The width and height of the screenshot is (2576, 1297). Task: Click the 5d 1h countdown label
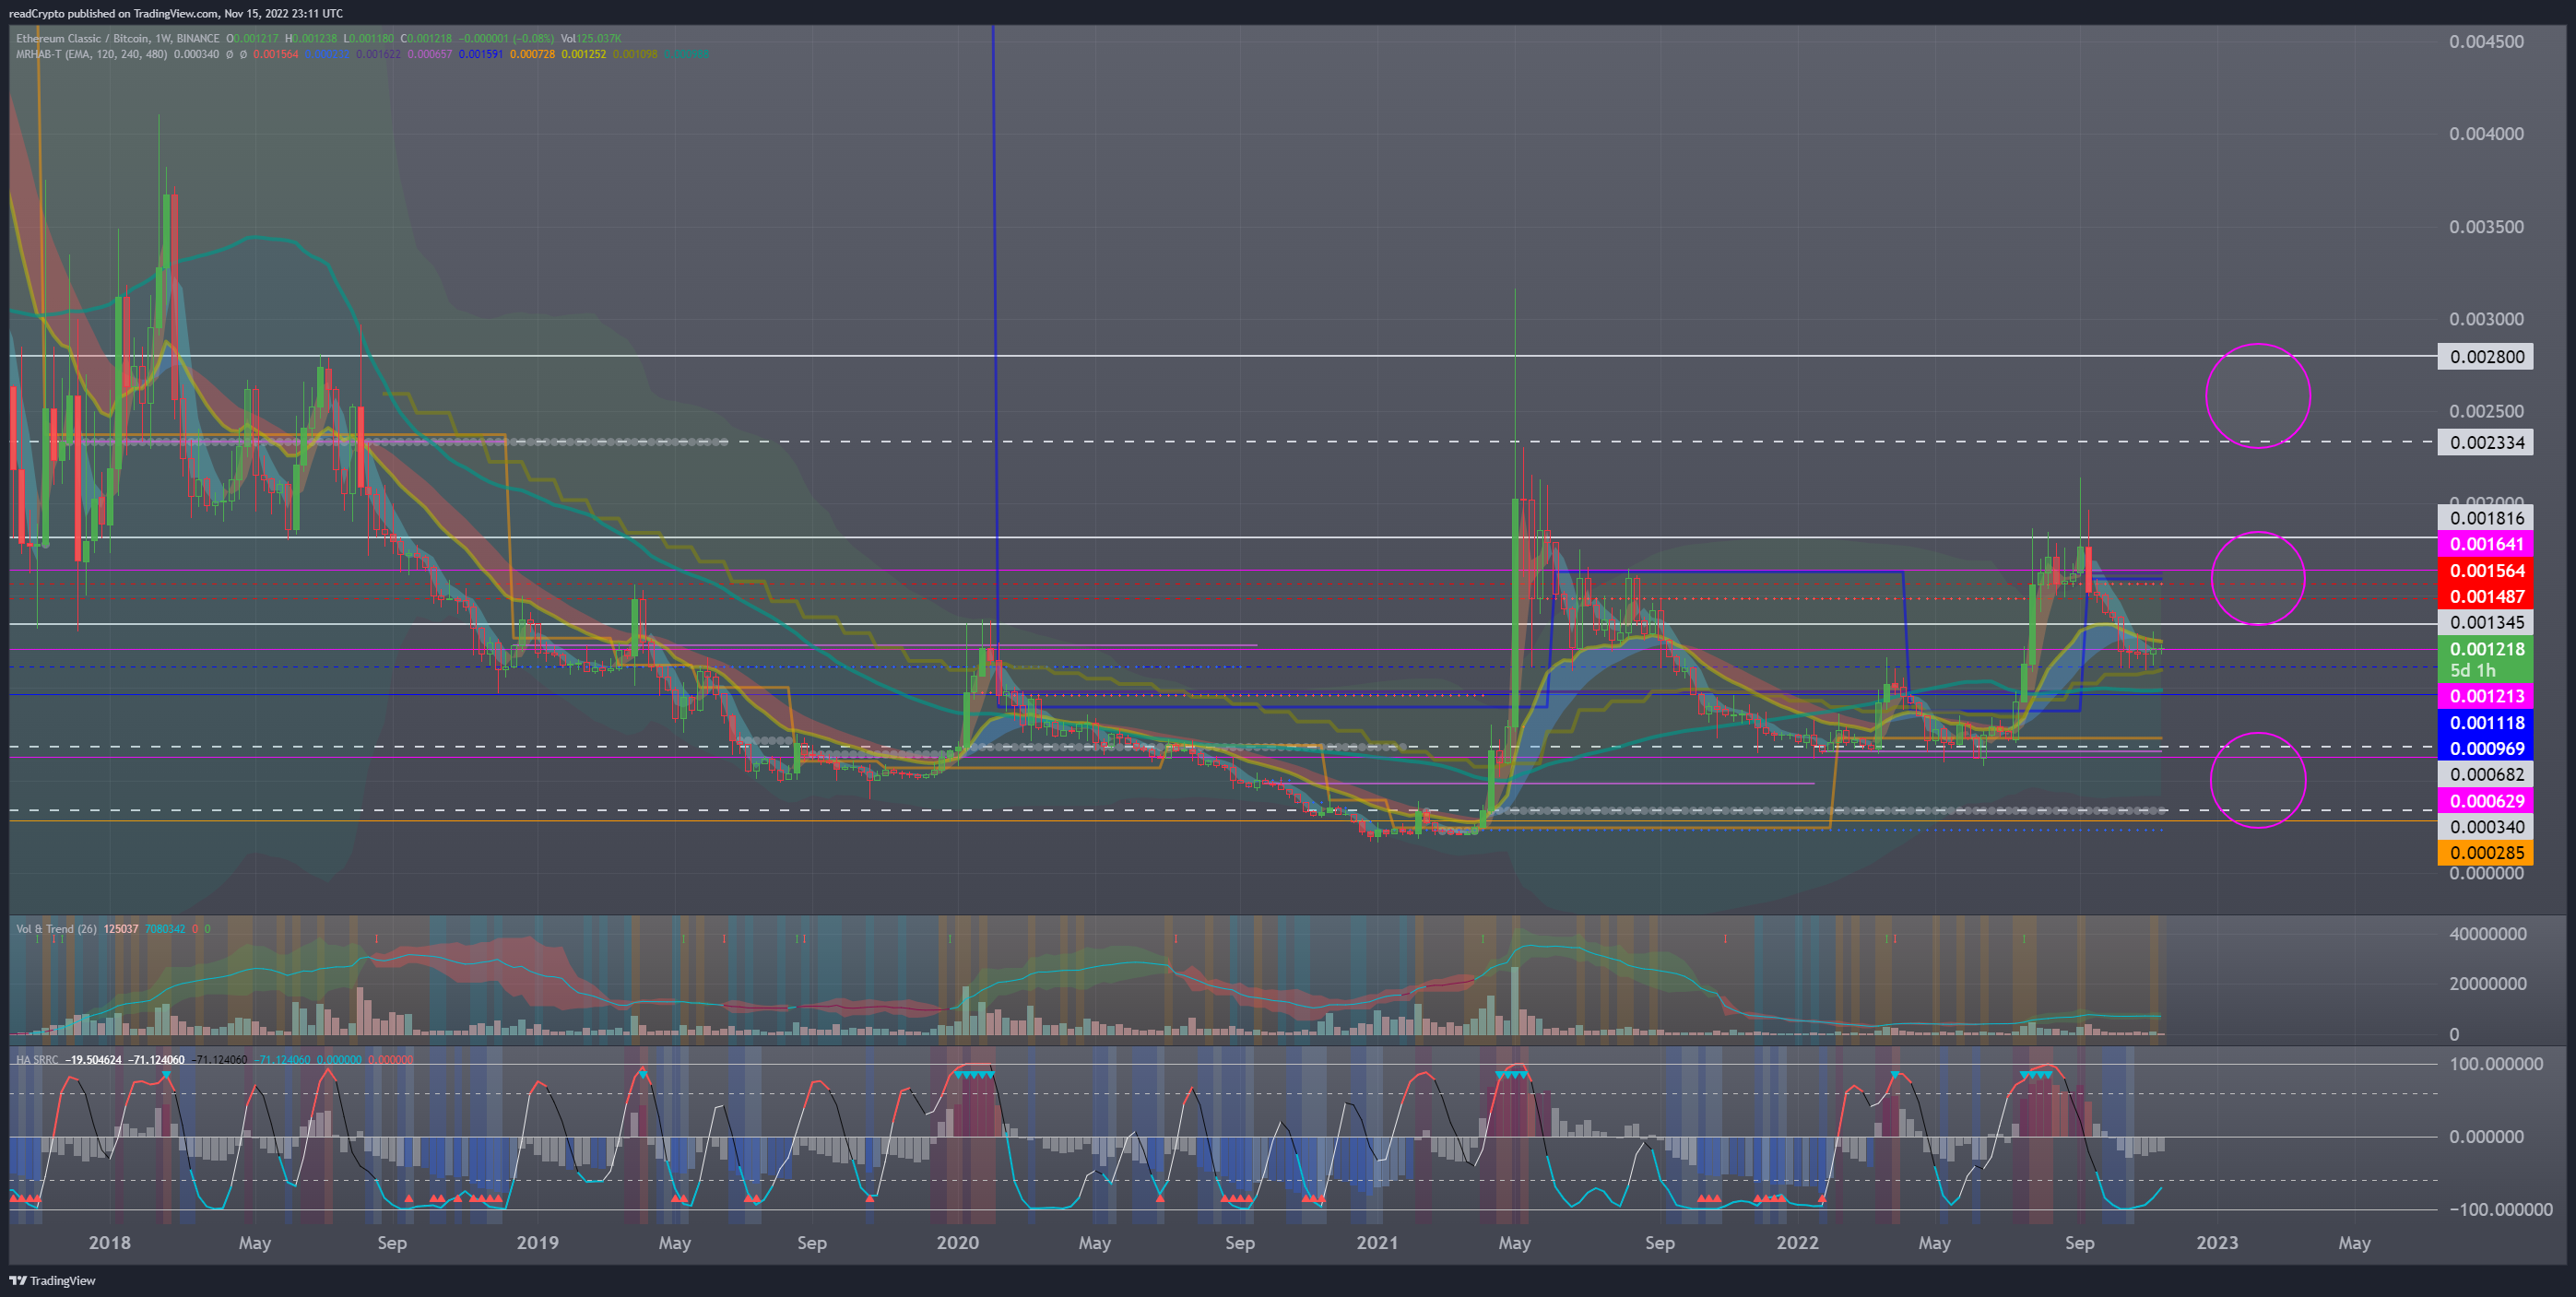[2472, 671]
